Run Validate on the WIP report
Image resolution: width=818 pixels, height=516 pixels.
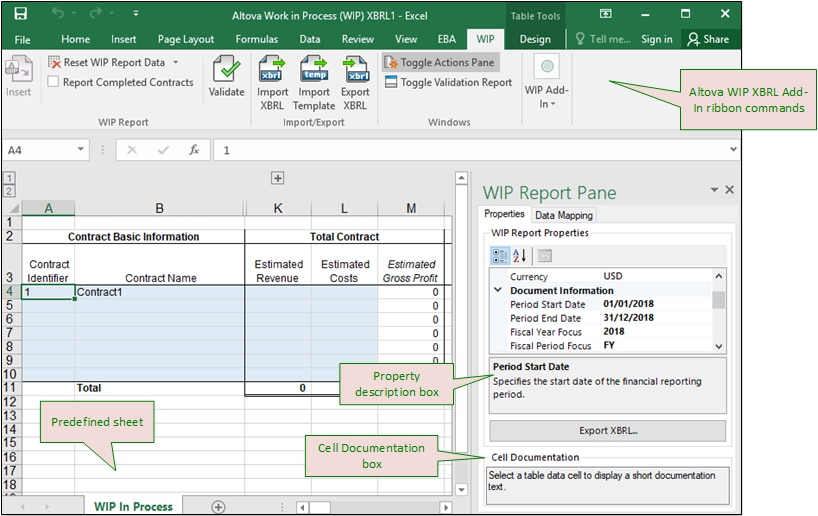(x=226, y=76)
